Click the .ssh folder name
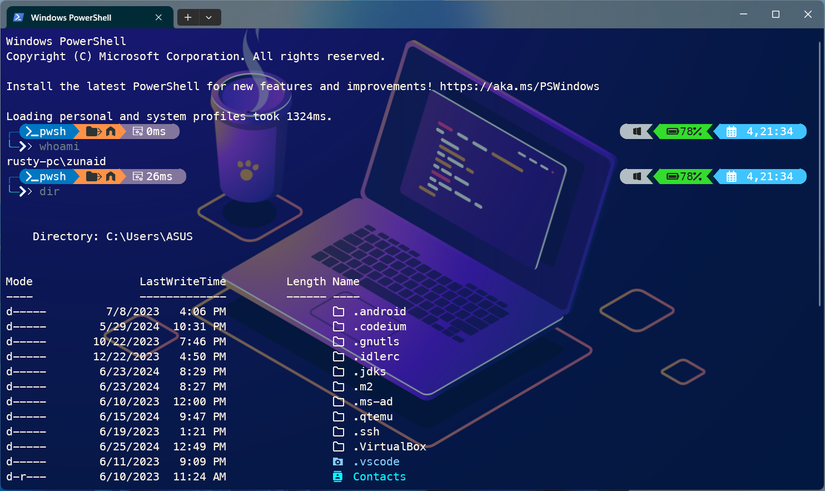 [366, 432]
